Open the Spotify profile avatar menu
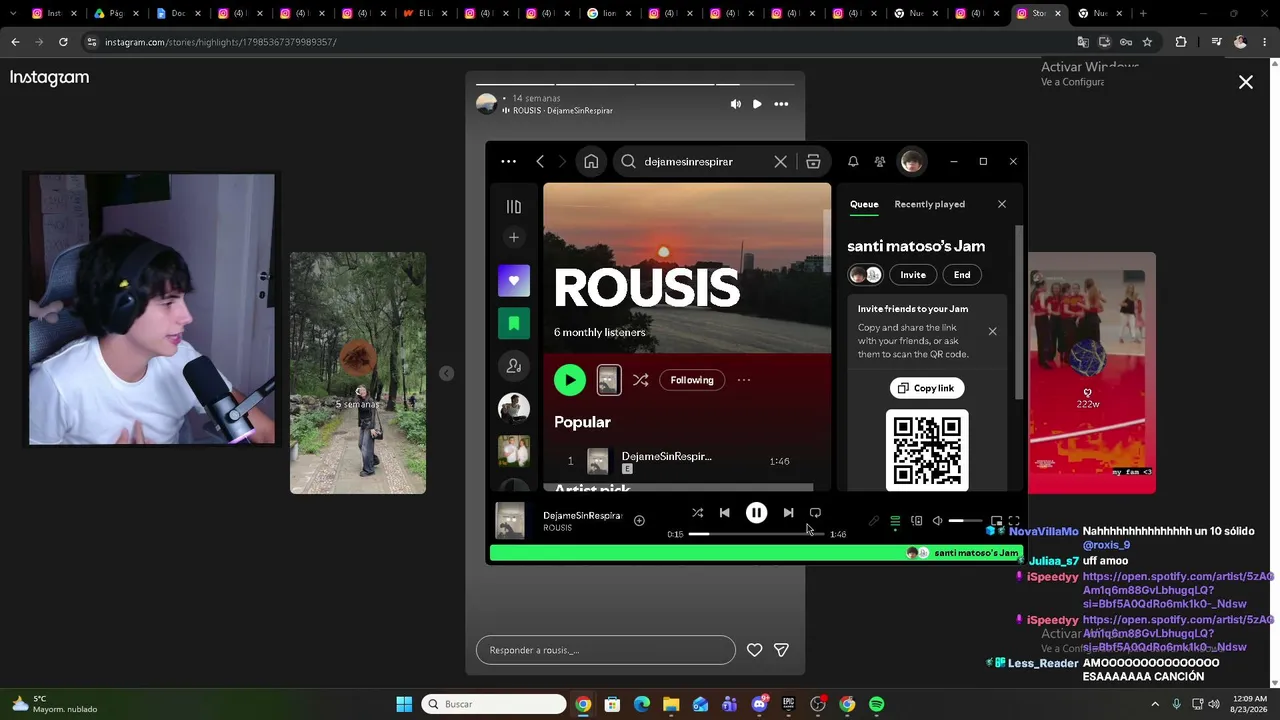 pos(912,161)
